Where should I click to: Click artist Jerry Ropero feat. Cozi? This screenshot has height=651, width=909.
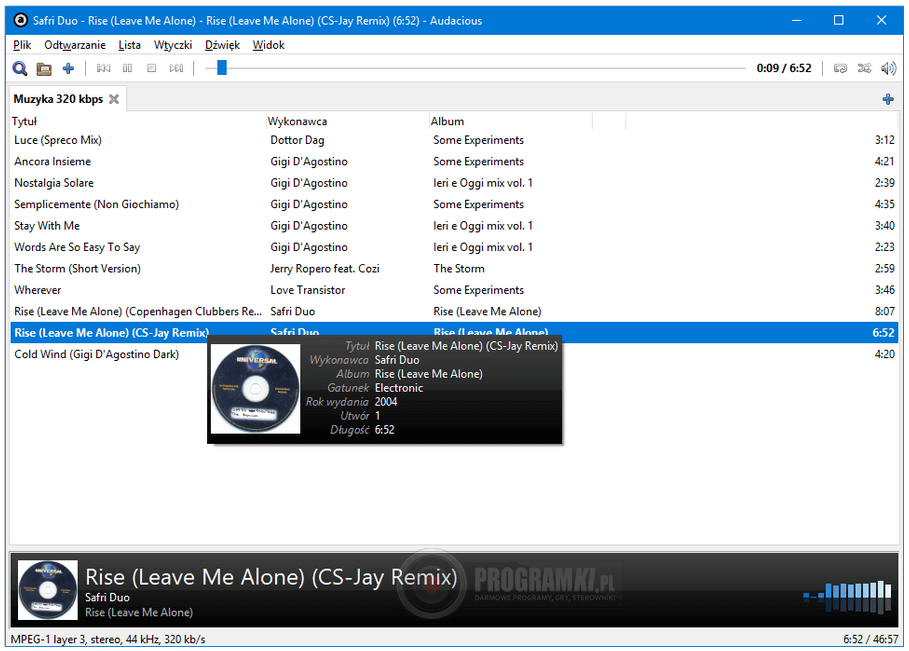pyautogui.click(x=325, y=268)
